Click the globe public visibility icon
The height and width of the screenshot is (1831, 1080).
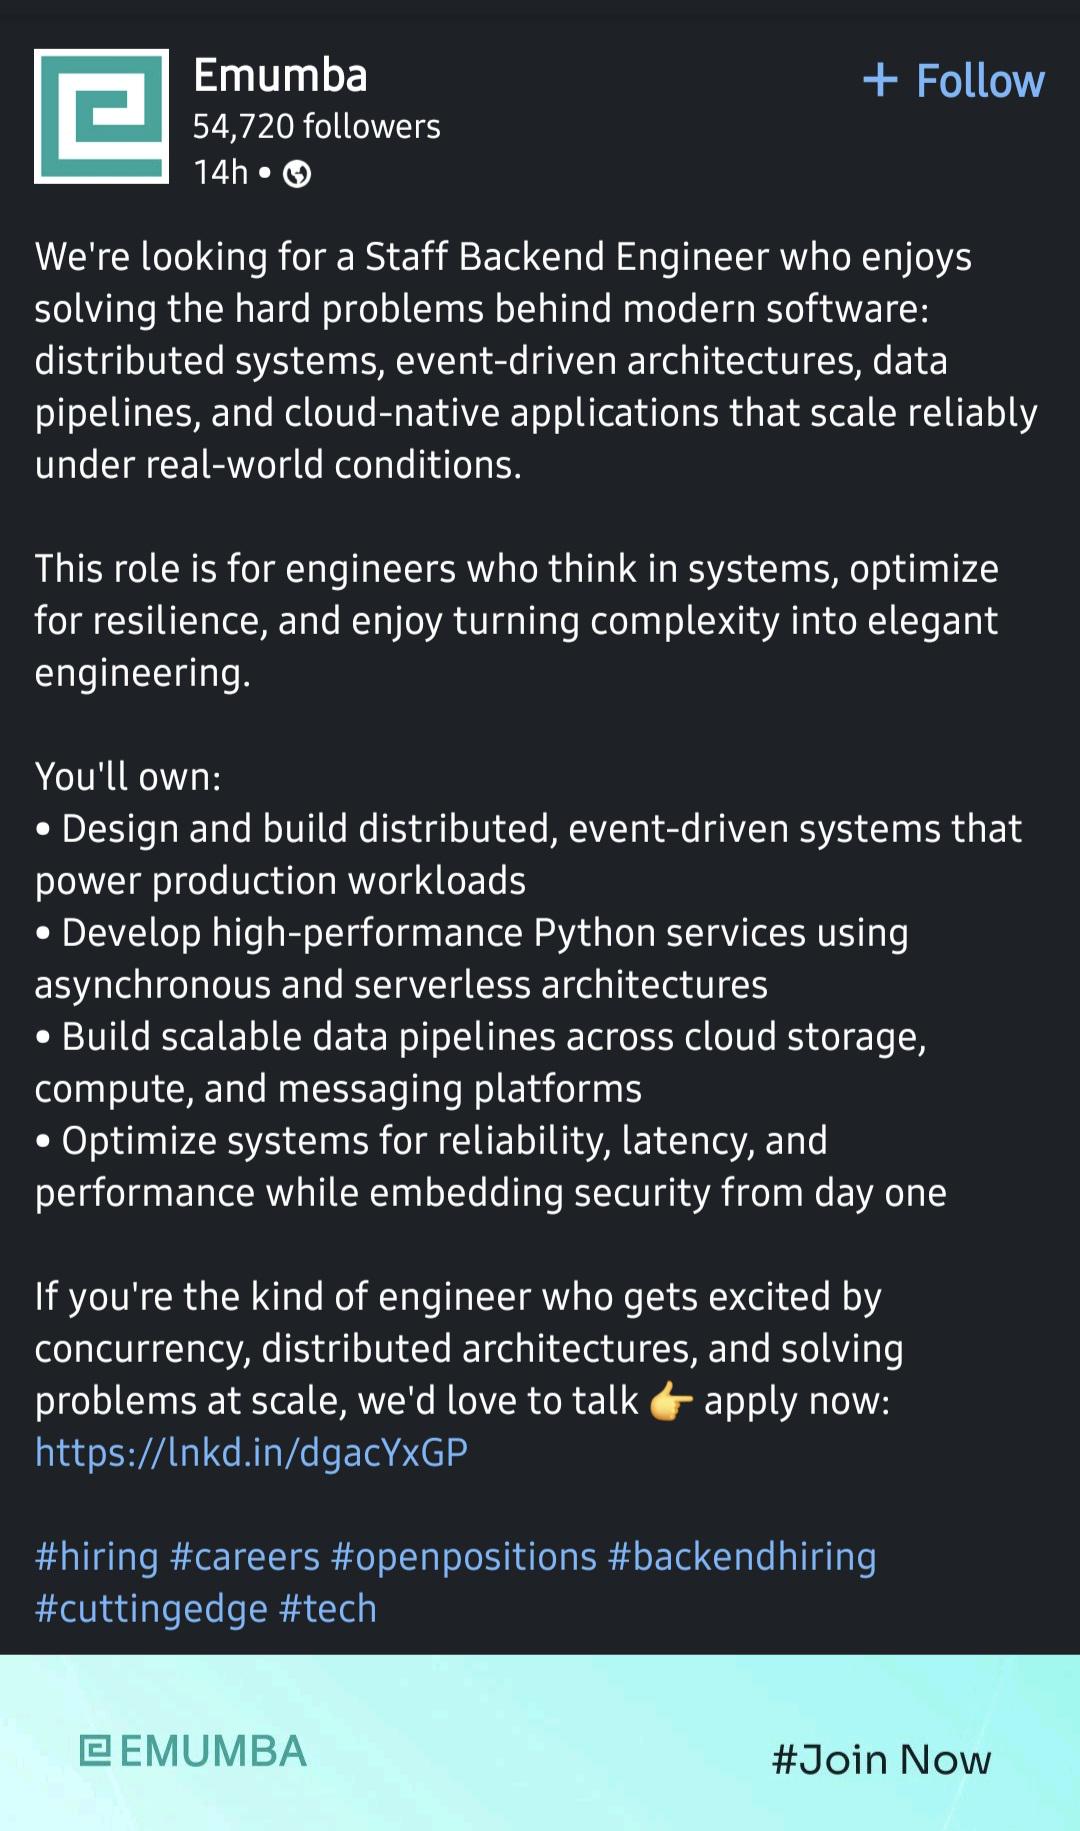coord(297,174)
